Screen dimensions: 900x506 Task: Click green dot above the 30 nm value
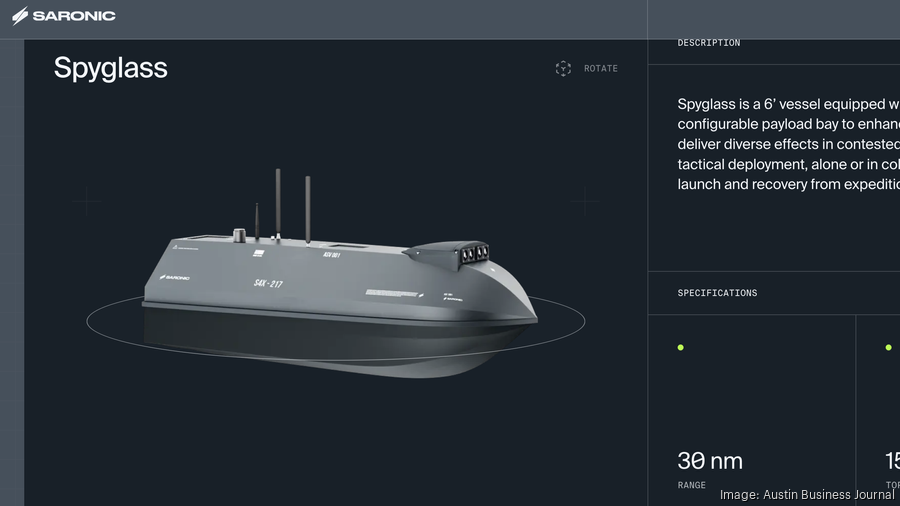pos(681,347)
